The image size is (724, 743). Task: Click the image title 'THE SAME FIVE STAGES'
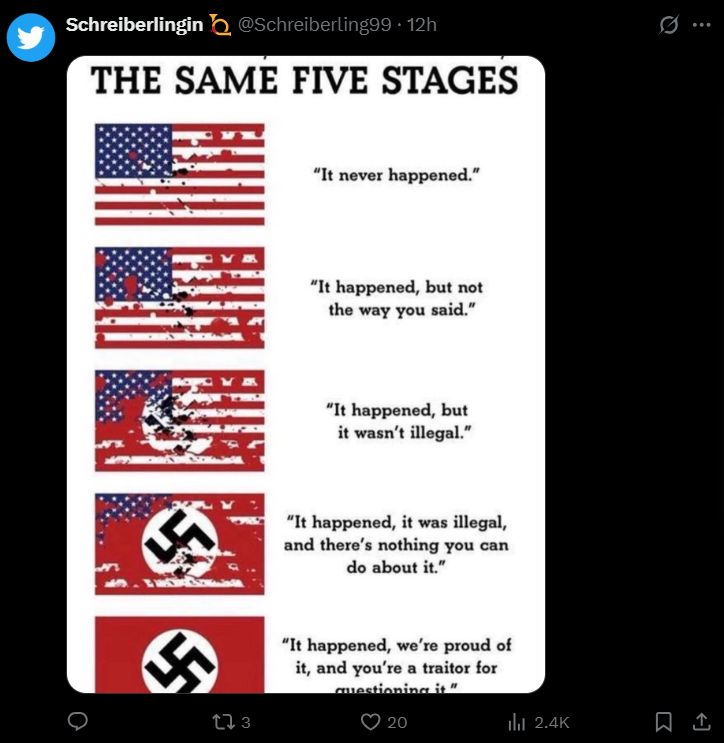305,80
